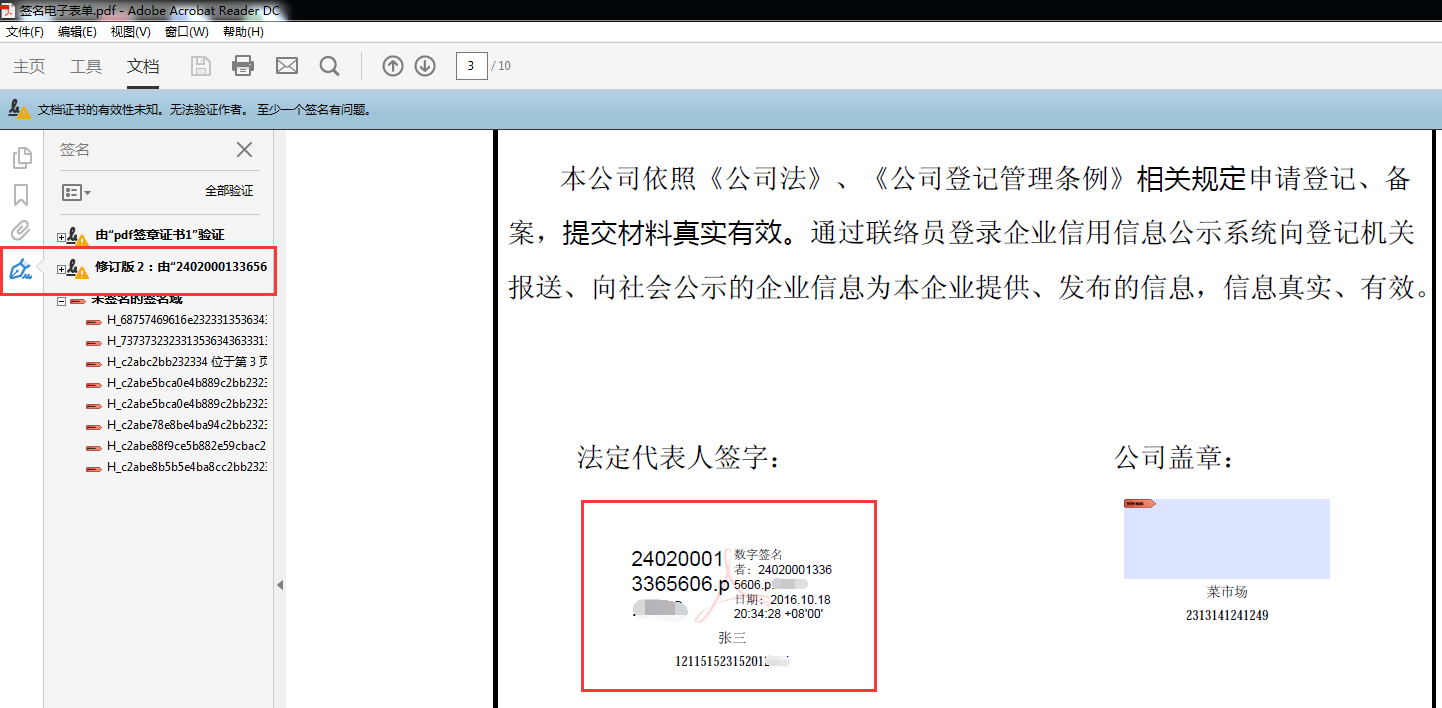The height and width of the screenshot is (708, 1442).
Task: Open Attachments paperclip panel
Action: (x=21, y=231)
